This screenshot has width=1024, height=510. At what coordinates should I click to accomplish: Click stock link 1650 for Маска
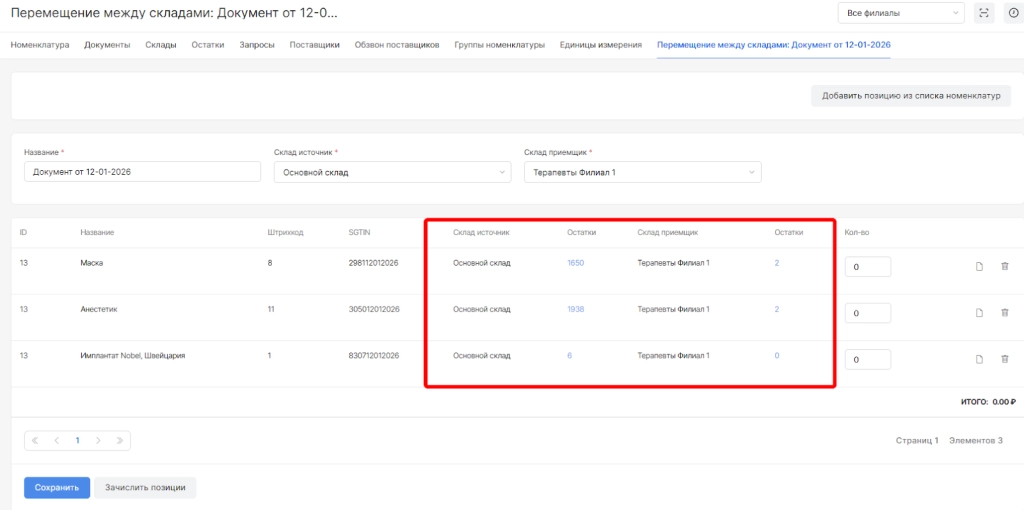click(x=575, y=263)
